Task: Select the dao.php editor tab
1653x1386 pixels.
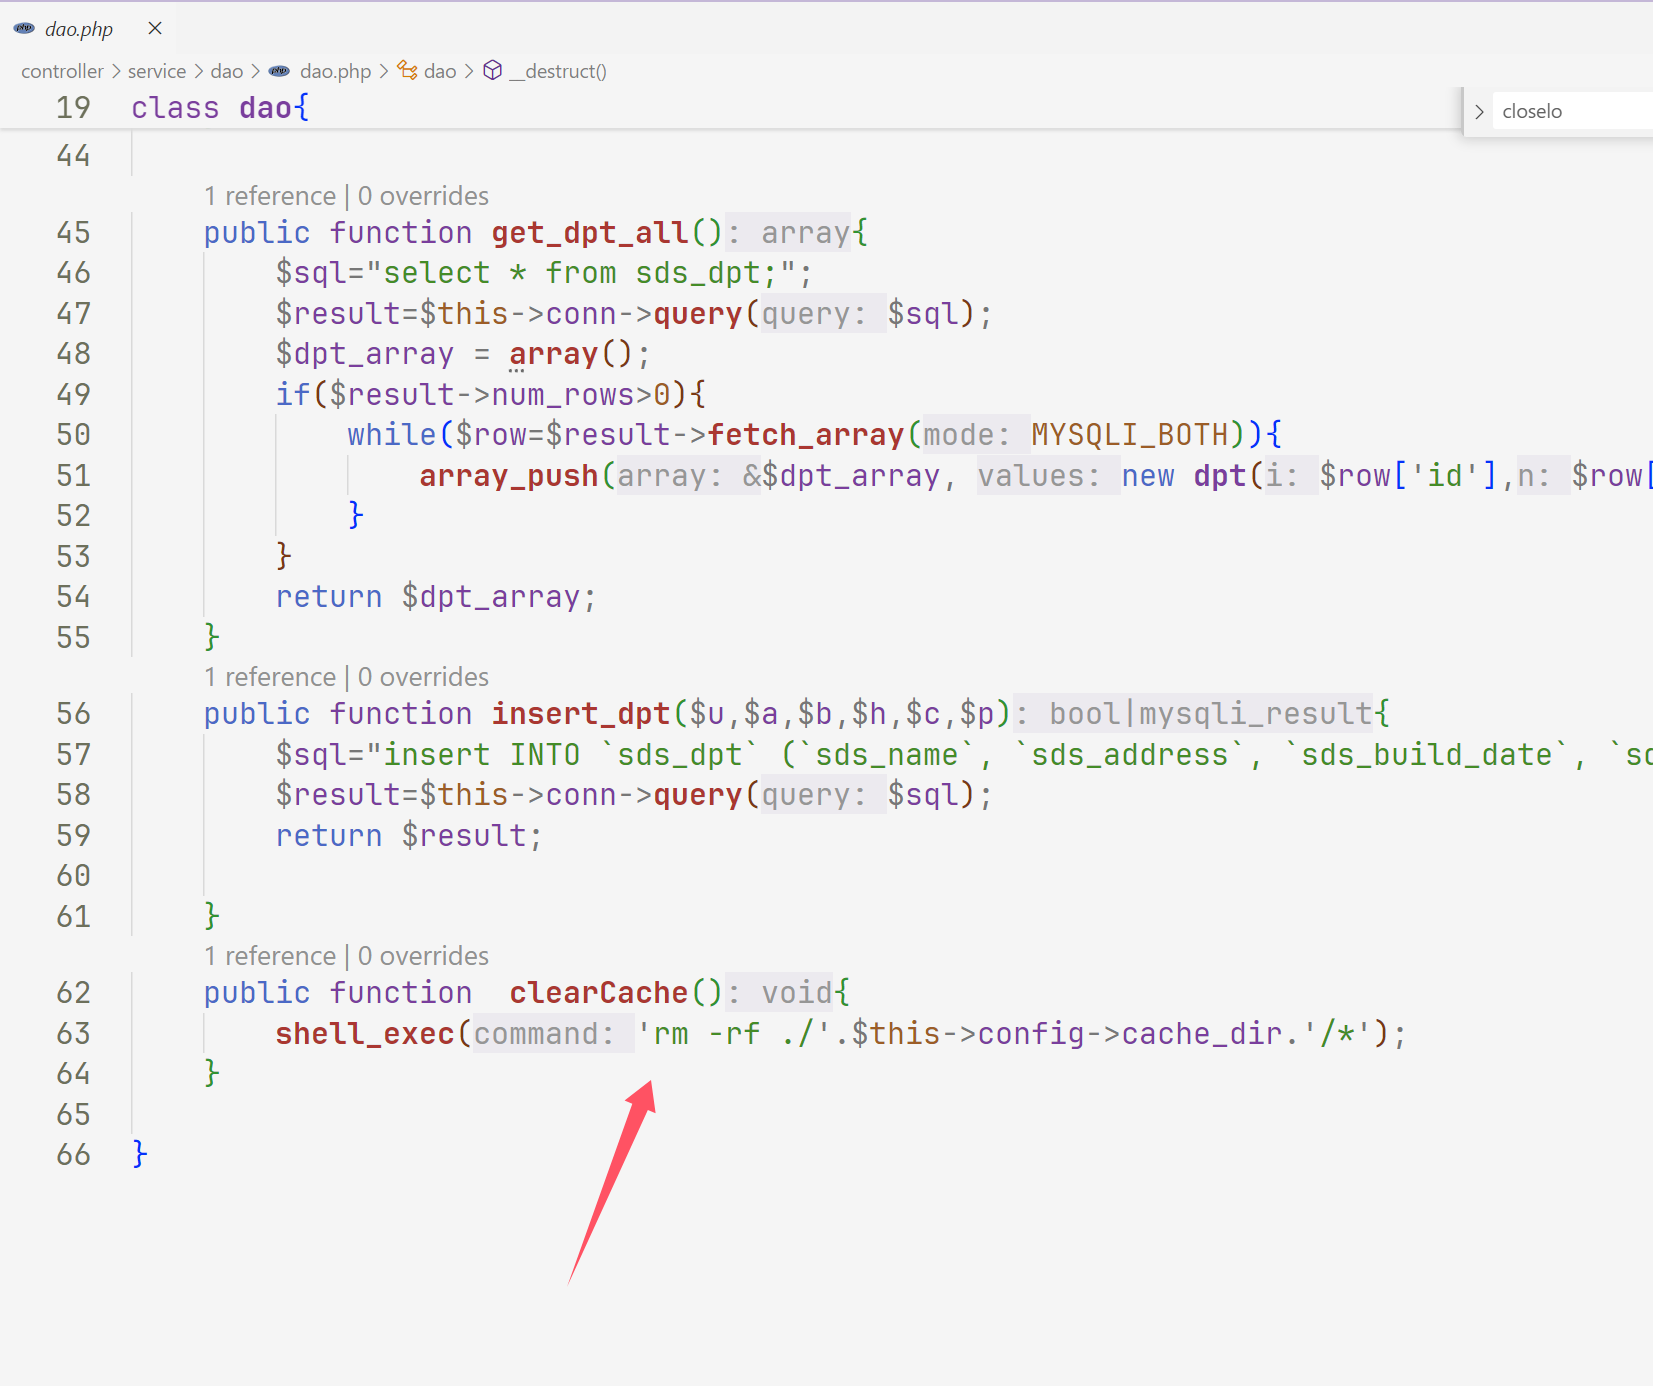Action: 79,29
